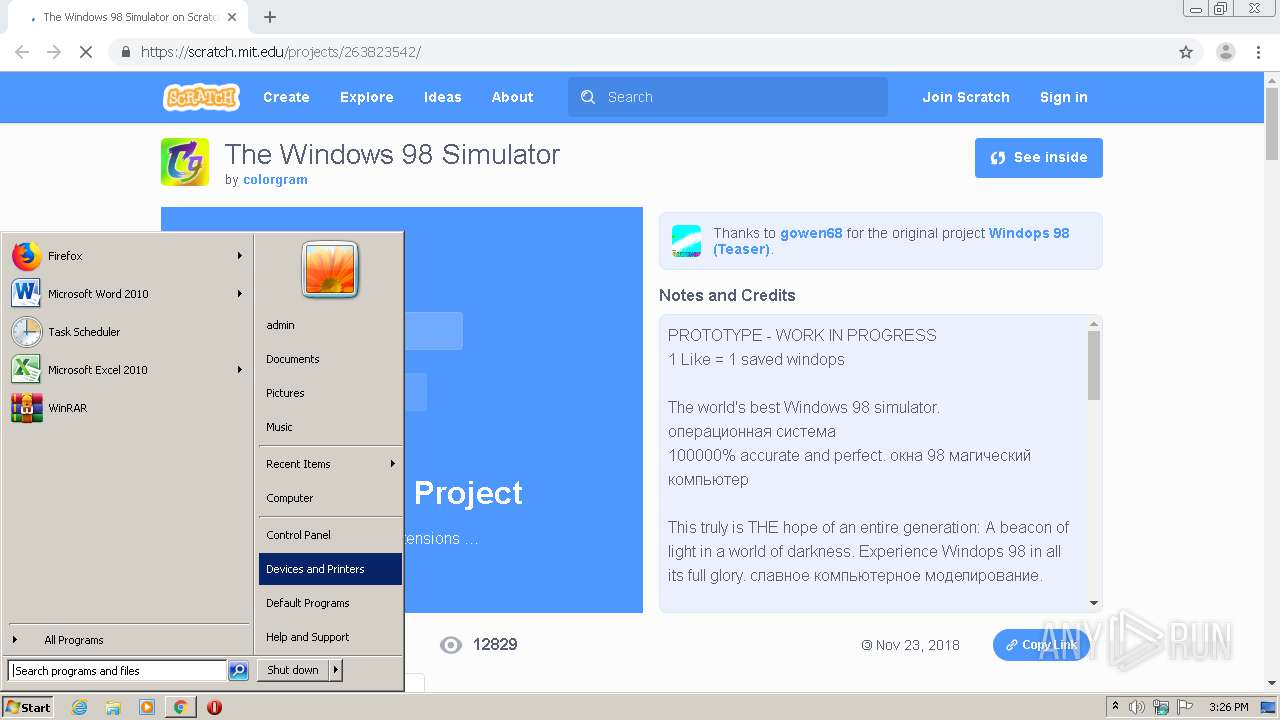Click the Search programs and files box
1280x720 pixels.
tap(117, 671)
